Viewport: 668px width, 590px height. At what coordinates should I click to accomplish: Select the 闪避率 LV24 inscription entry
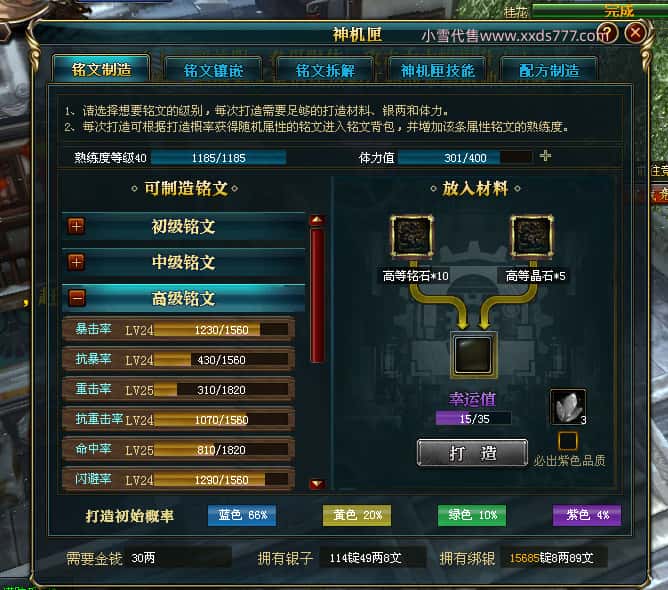(x=179, y=480)
